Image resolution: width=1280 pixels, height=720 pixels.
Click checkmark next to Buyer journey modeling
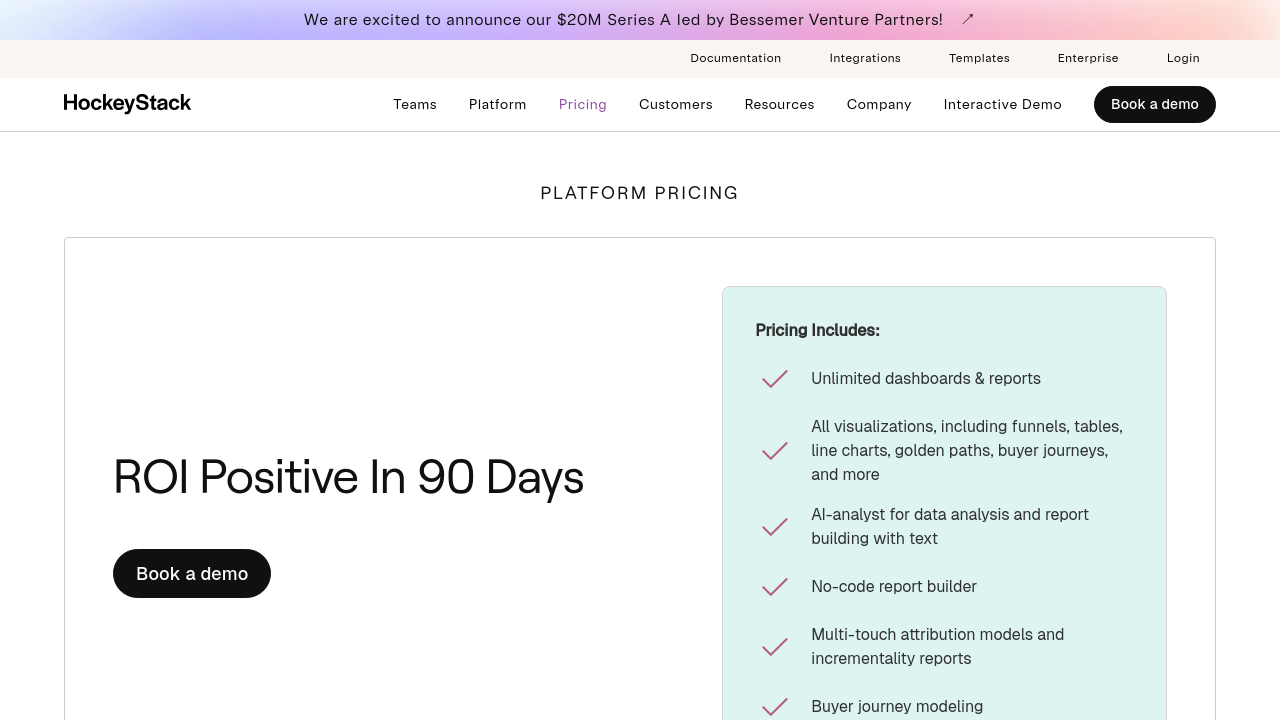[x=775, y=707]
